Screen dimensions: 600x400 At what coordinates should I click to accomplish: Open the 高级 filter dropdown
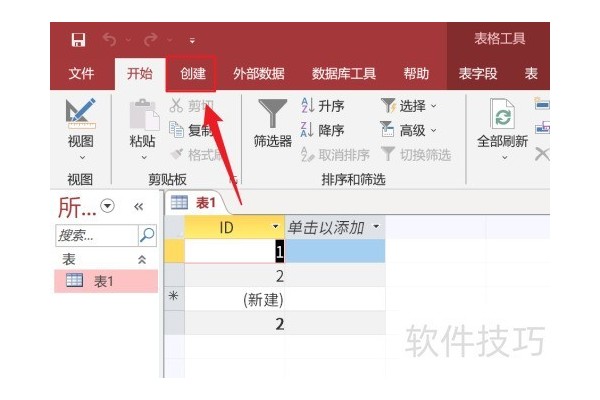(409, 130)
